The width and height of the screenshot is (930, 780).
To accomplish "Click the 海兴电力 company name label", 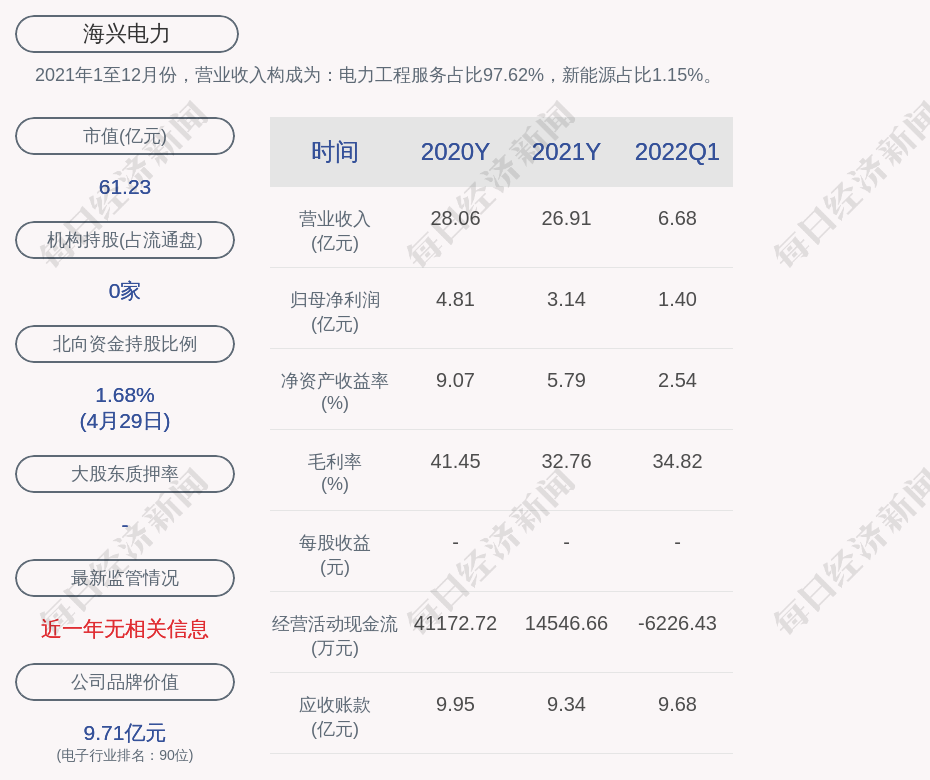I will pos(126,34).
